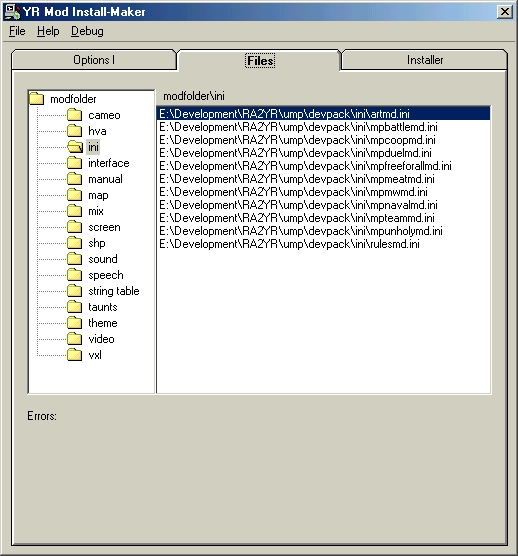Click the mix folder icon

74,211
